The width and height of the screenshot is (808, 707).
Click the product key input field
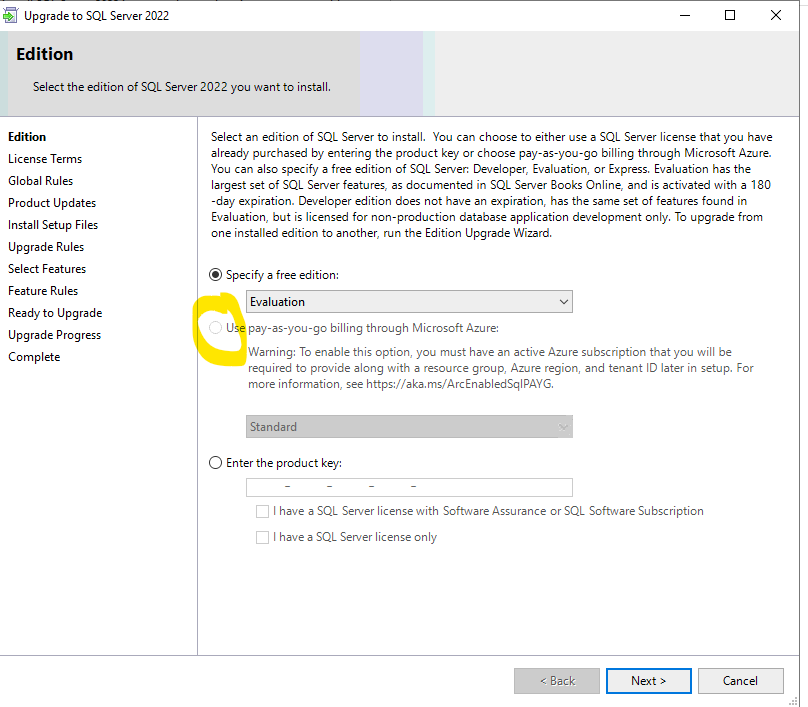[x=409, y=487]
